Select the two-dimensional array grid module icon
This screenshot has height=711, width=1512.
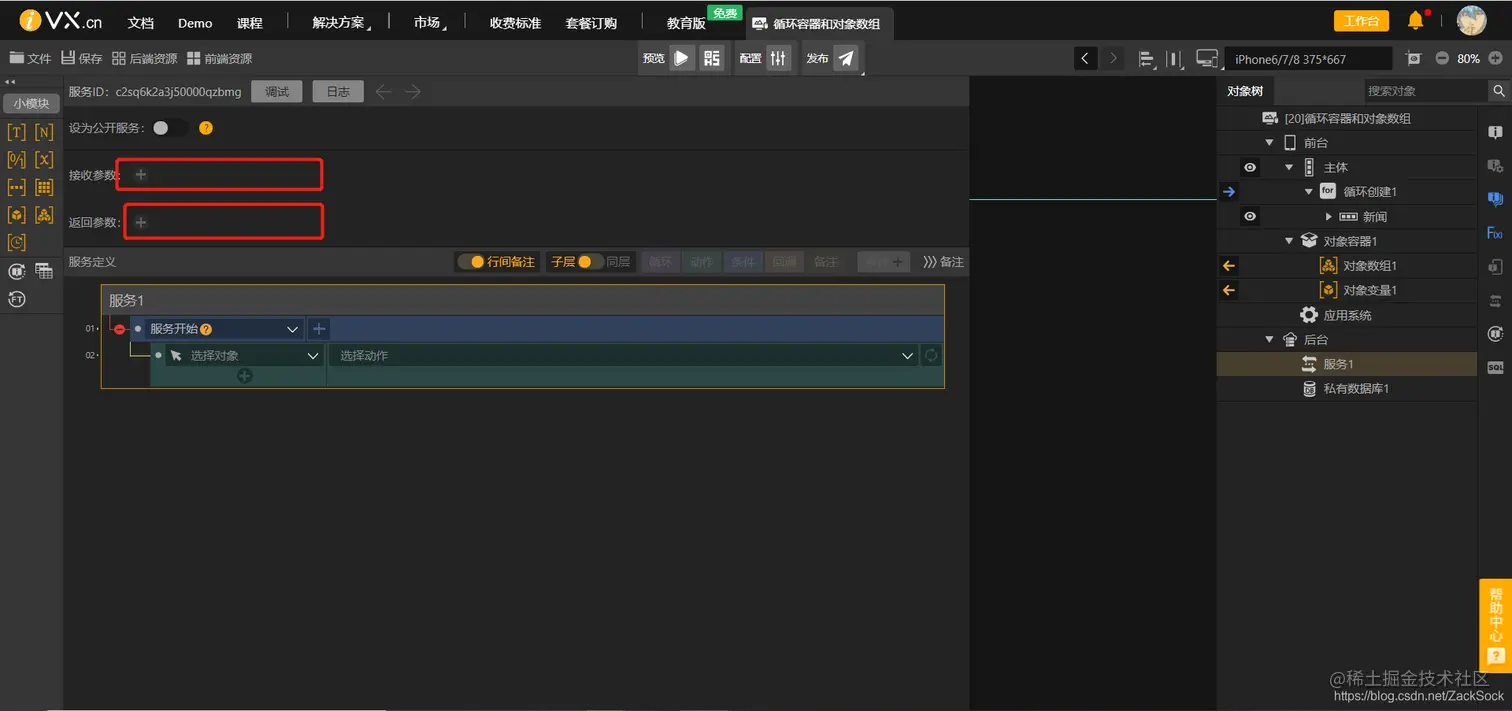tap(44, 187)
